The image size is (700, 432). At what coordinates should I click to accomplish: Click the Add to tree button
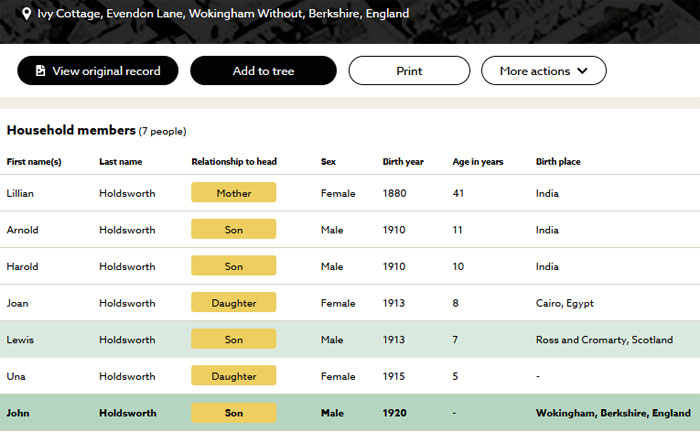coord(263,71)
